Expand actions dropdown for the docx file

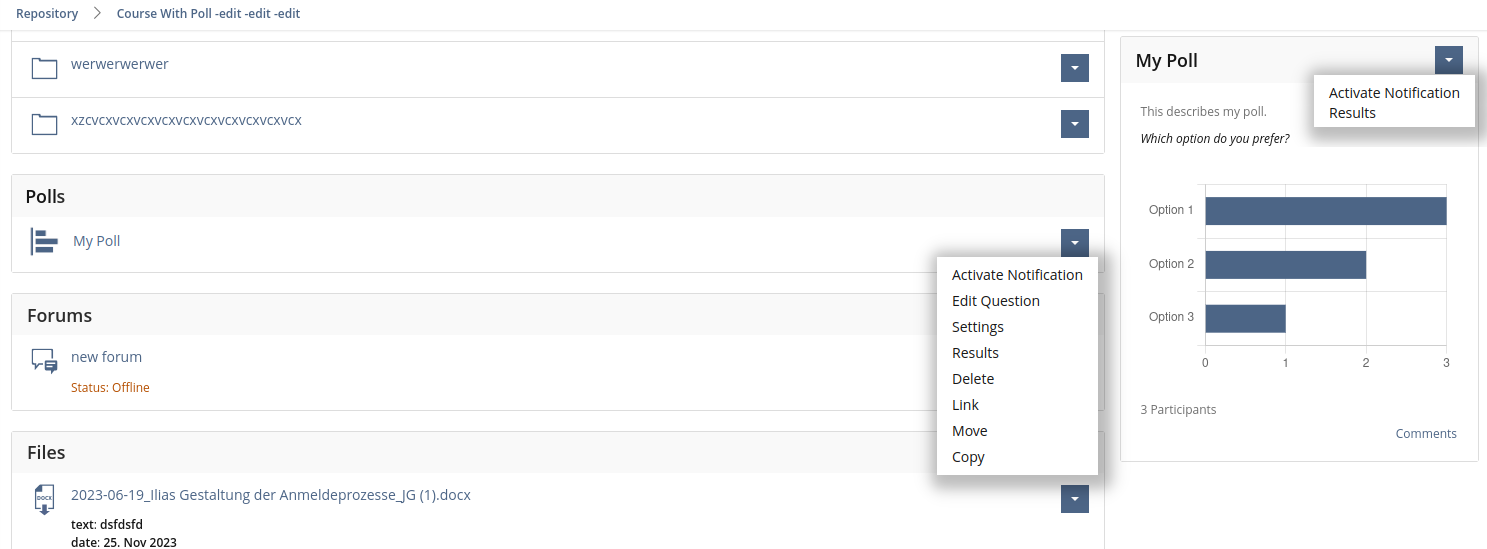[x=1074, y=498]
